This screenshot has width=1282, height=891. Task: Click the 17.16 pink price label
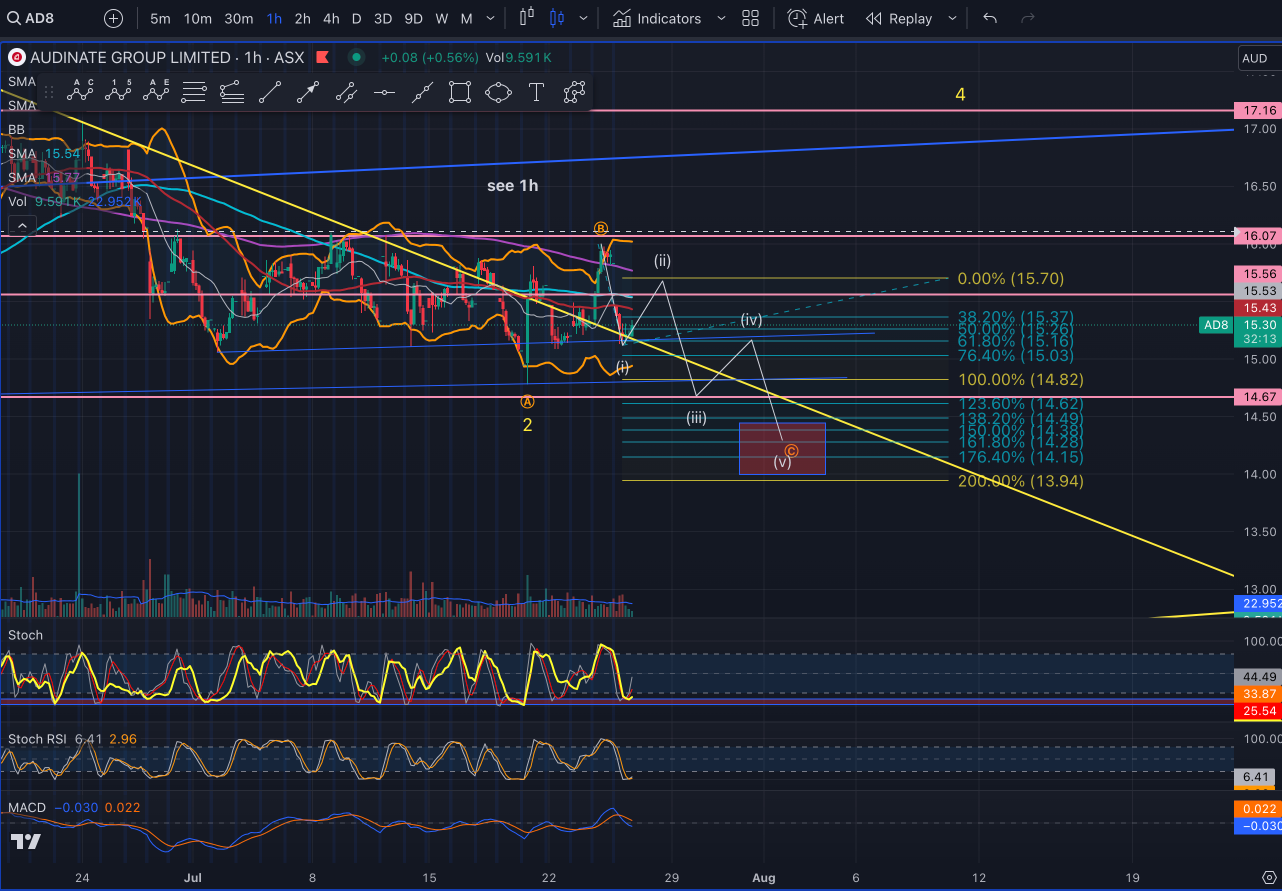click(x=1256, y=110)
